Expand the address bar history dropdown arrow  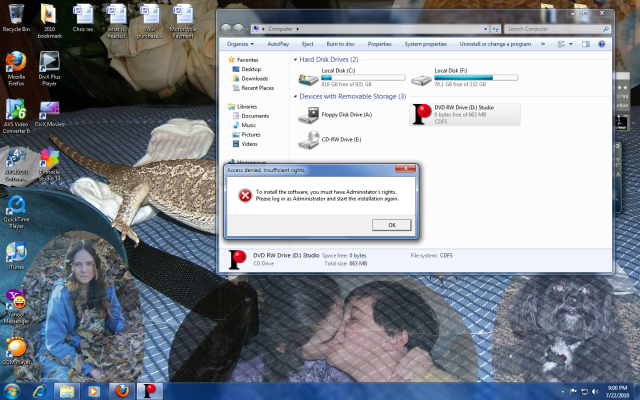(485, 29)
